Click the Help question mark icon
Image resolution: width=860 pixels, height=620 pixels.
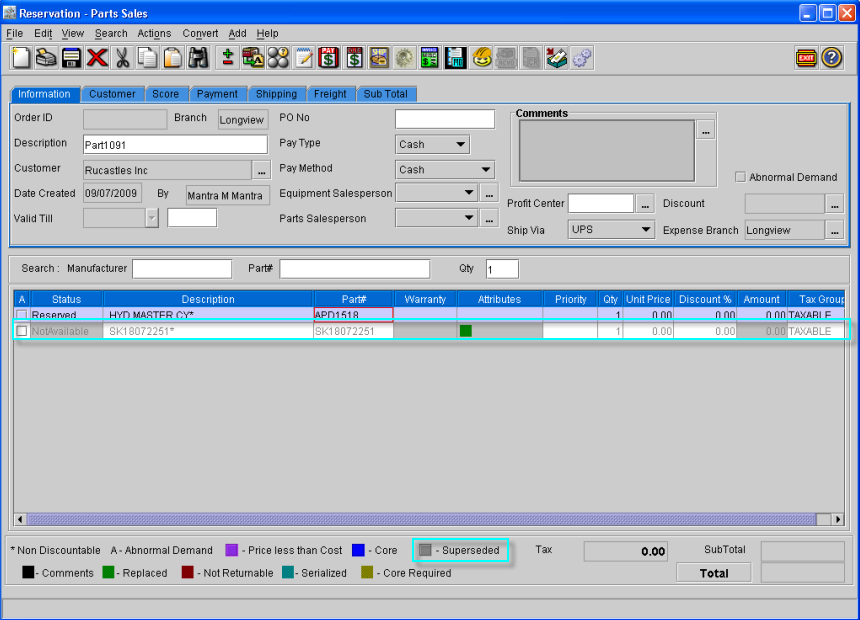pyautogui.click(x=831, y=58)
